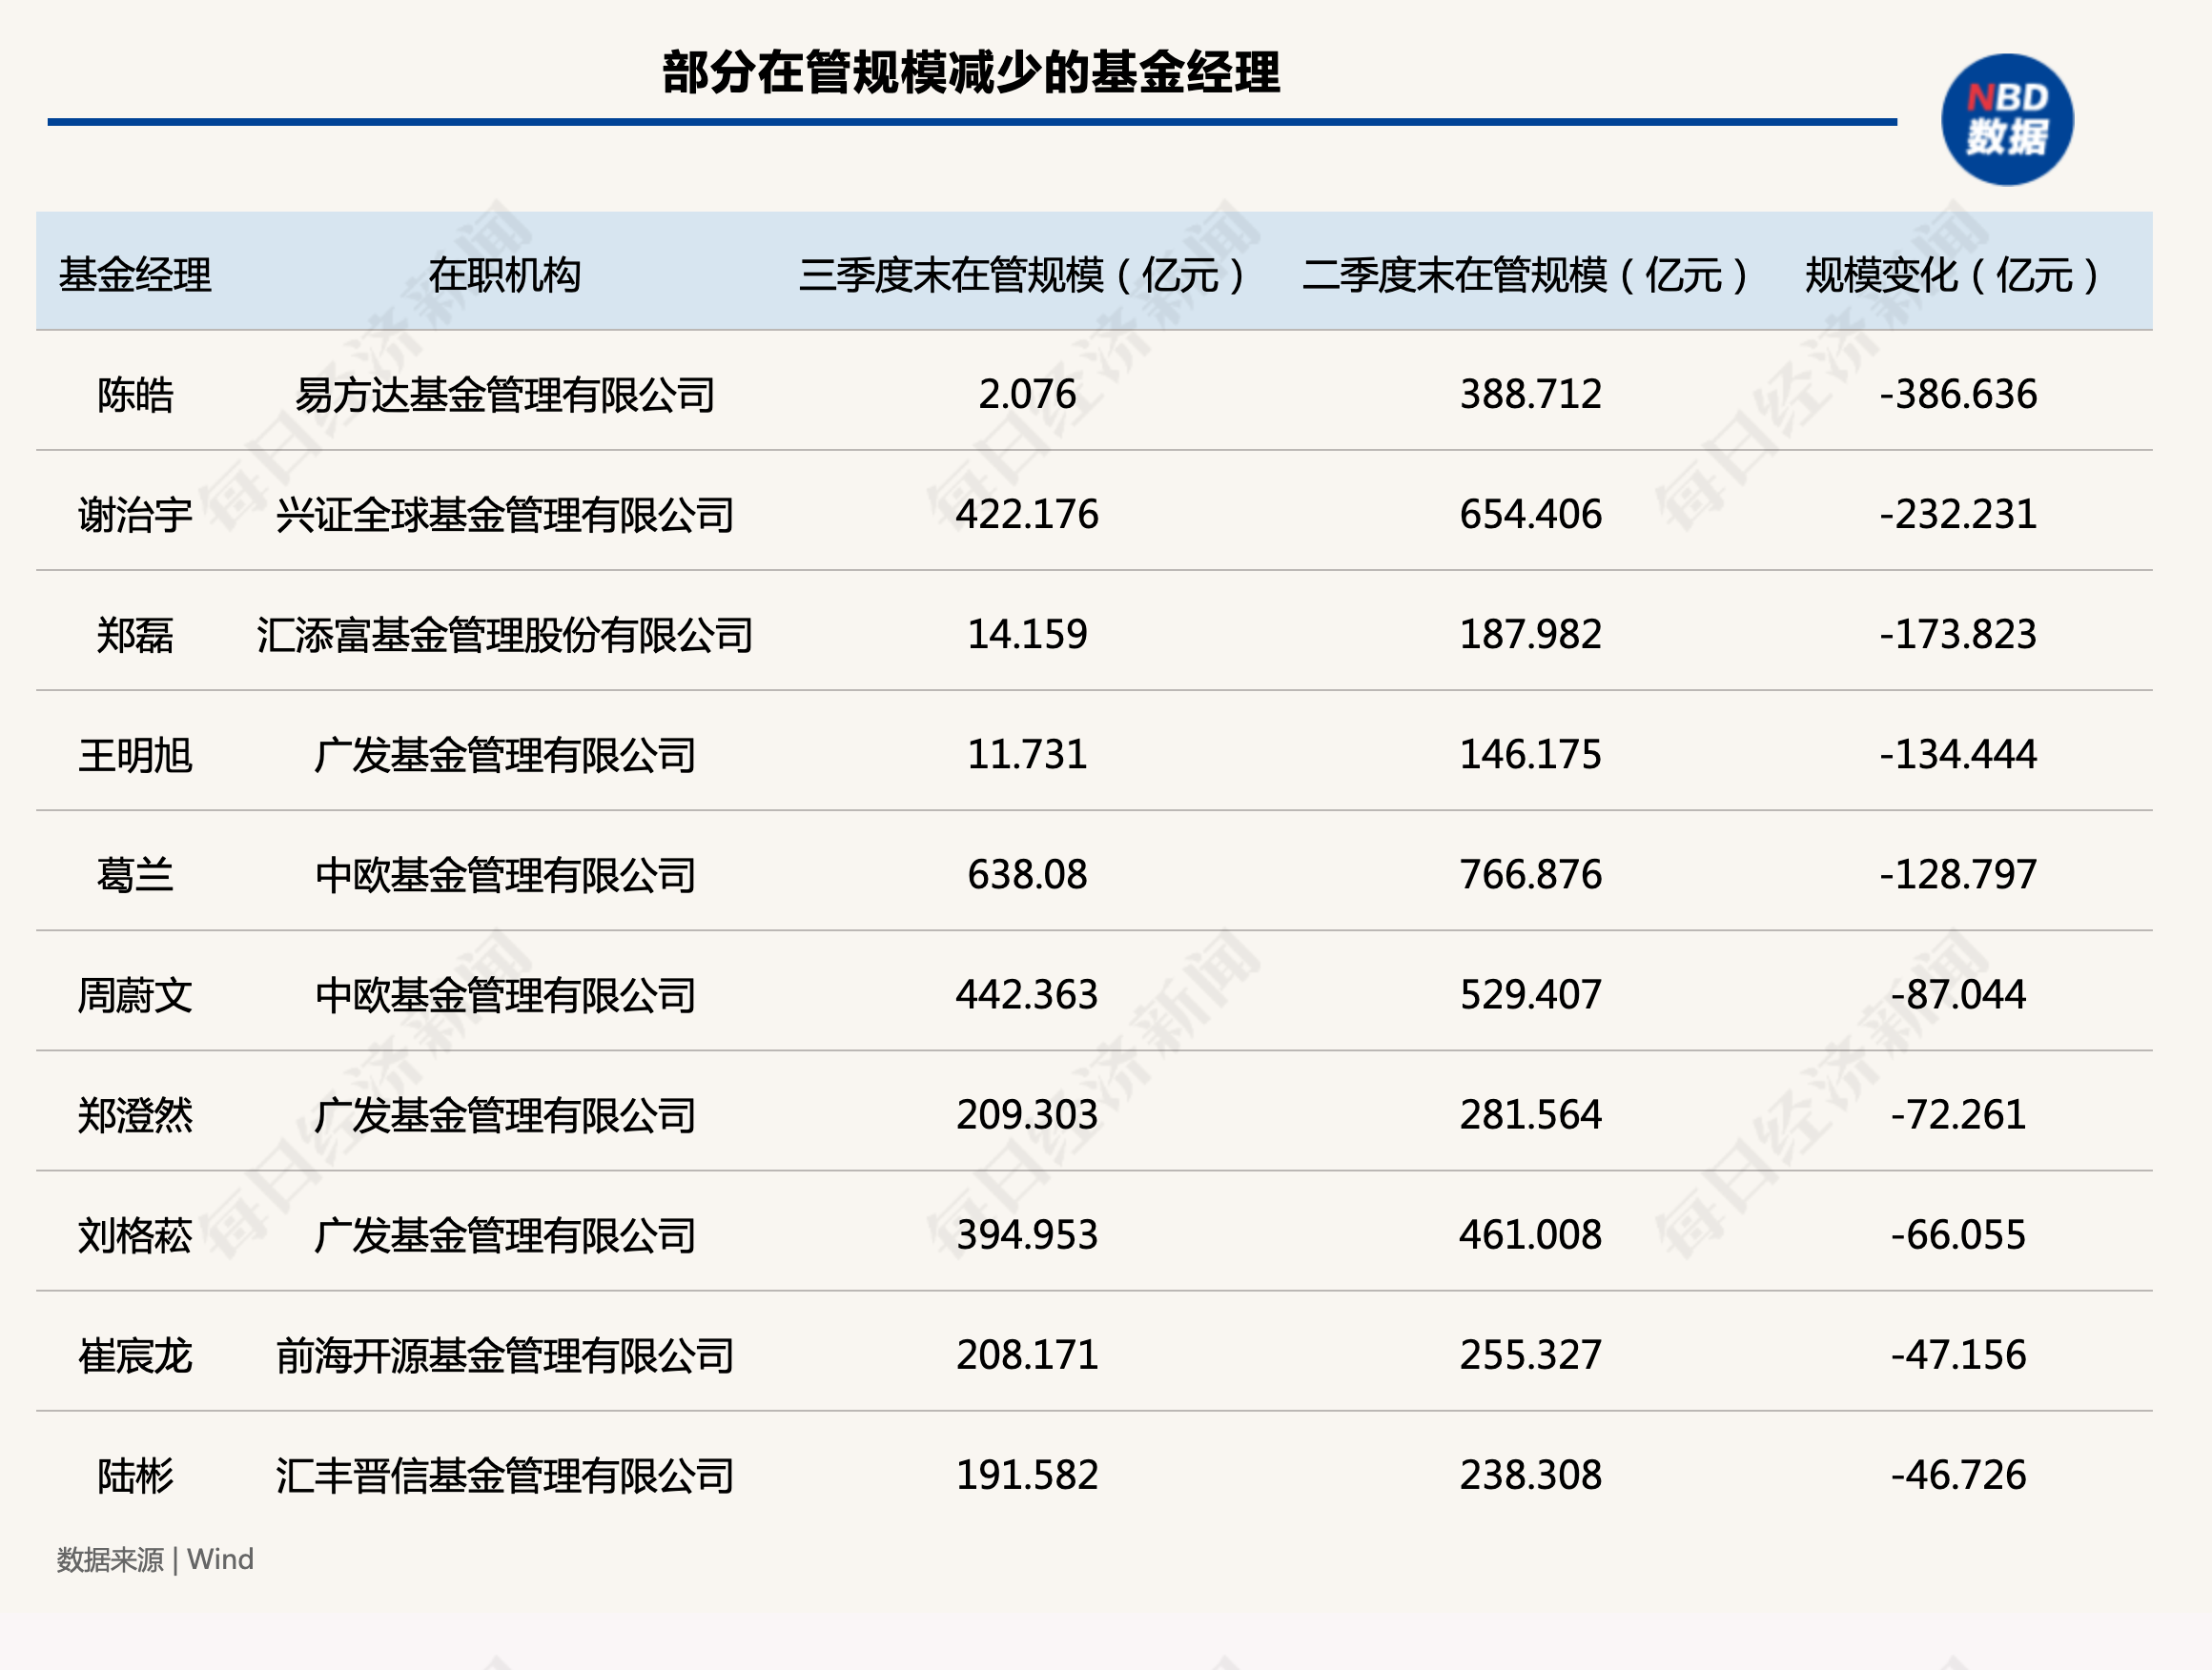Click value 255.327
Viewport: 2212px width, 1670px height.
1530,1354
